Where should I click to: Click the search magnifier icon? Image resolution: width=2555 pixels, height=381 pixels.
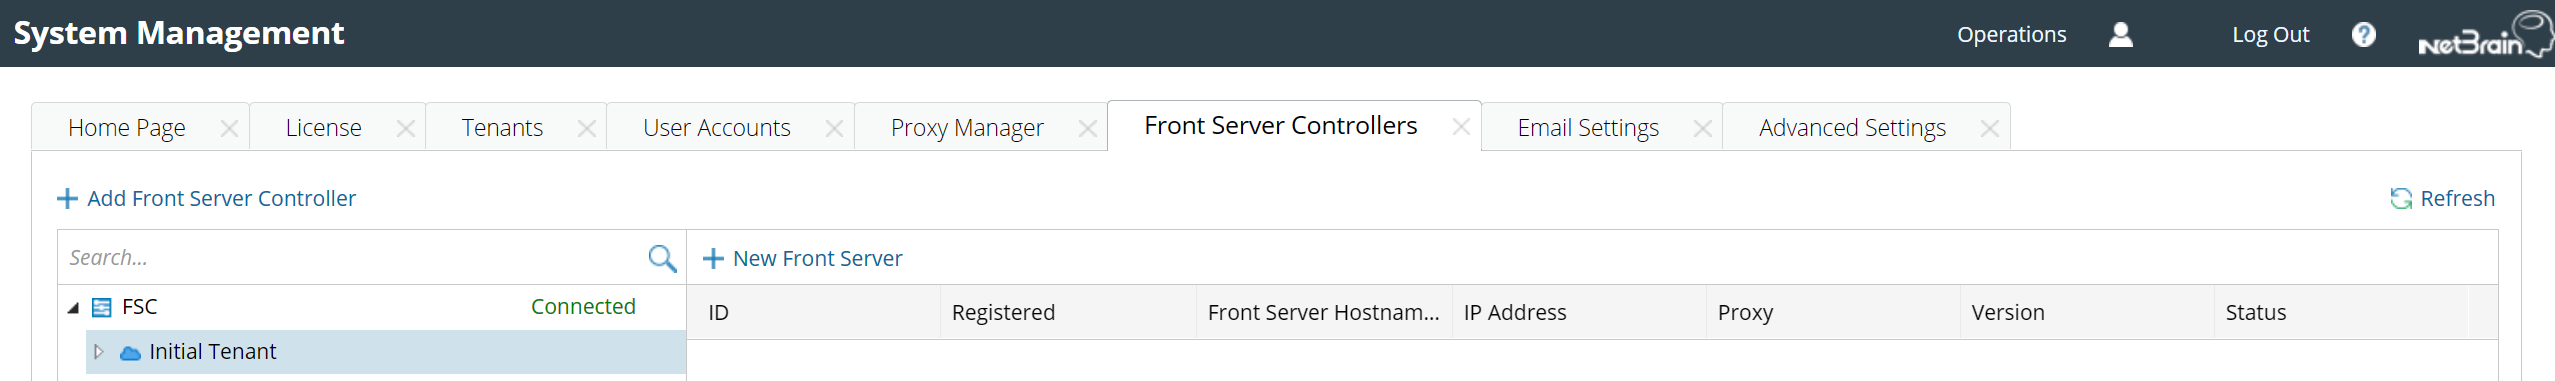662,258
